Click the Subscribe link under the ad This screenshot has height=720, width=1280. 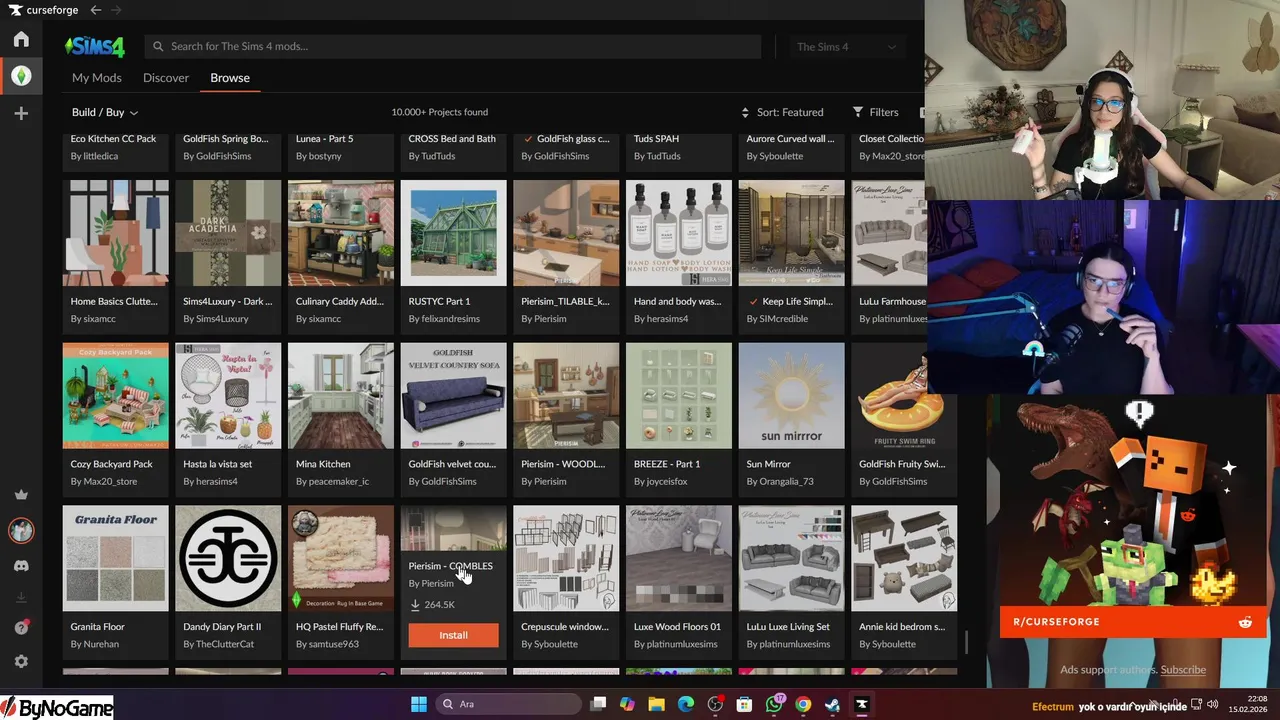[x=1183, y=670]
